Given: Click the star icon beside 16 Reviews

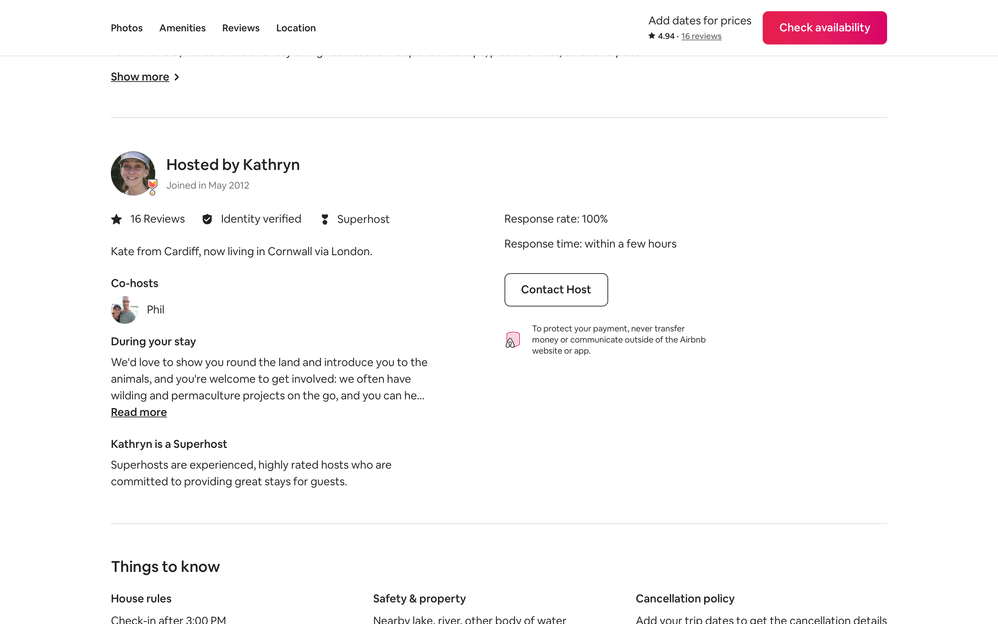Looking at the screenshot, I should tap(116, 219).
